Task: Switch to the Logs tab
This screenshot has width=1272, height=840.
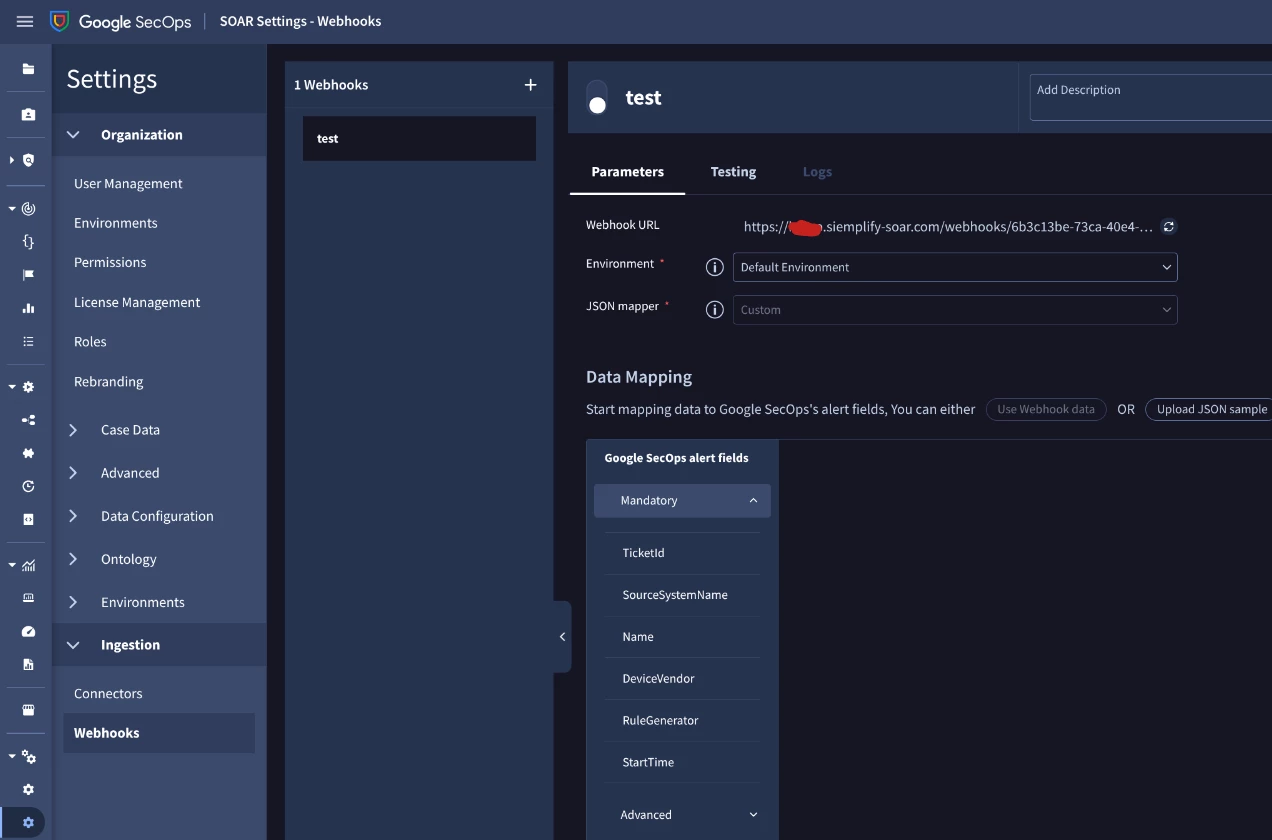Action: pyautogui.click(x=817, y=172)
